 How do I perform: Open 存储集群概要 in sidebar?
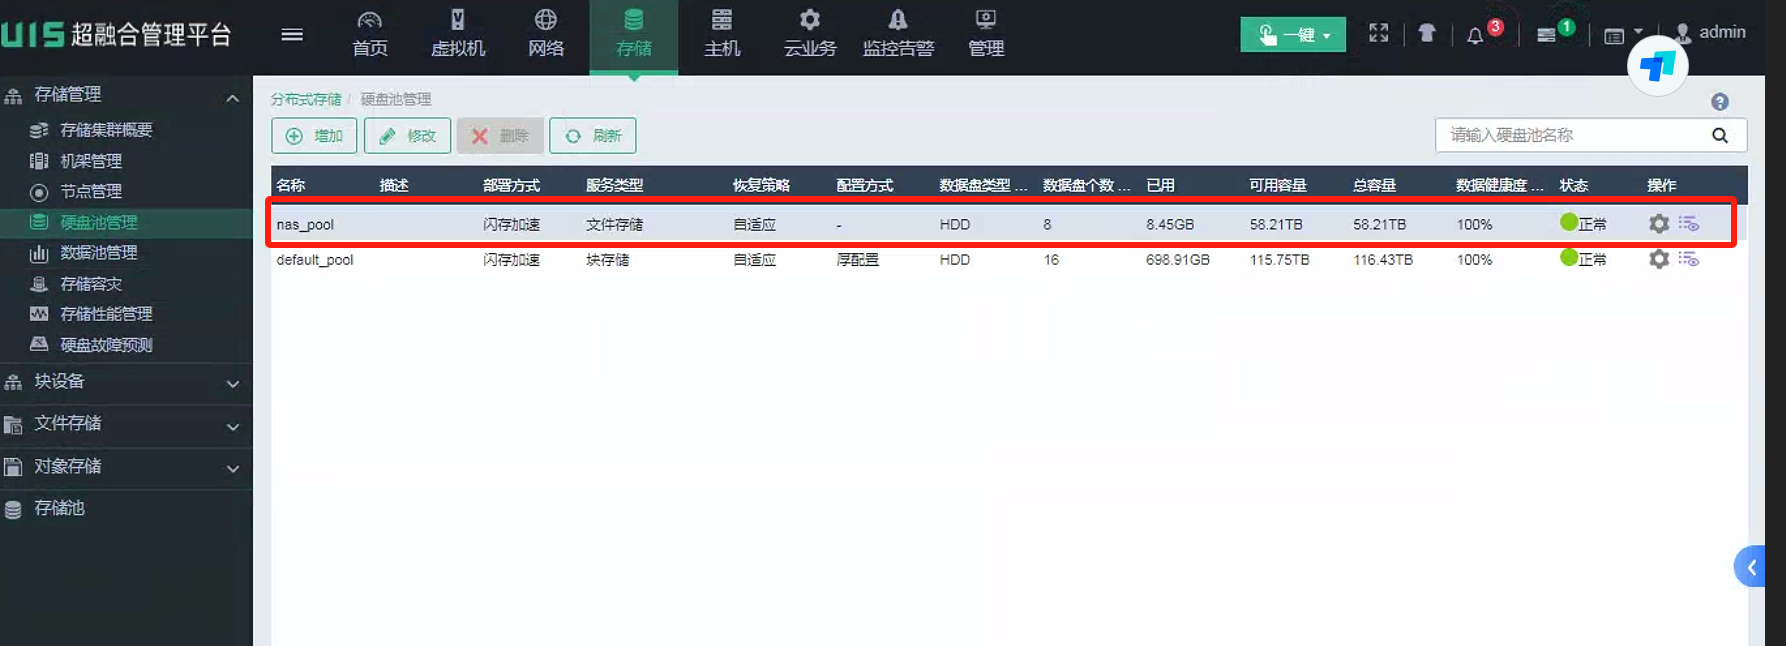point(106,130)
